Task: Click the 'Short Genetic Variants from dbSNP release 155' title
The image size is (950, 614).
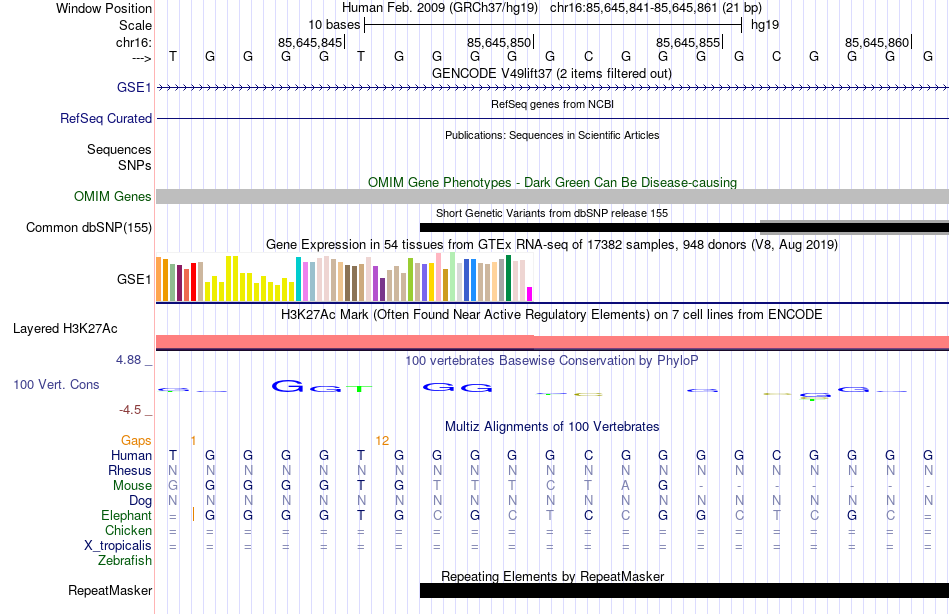Action: tap(552, 213)
